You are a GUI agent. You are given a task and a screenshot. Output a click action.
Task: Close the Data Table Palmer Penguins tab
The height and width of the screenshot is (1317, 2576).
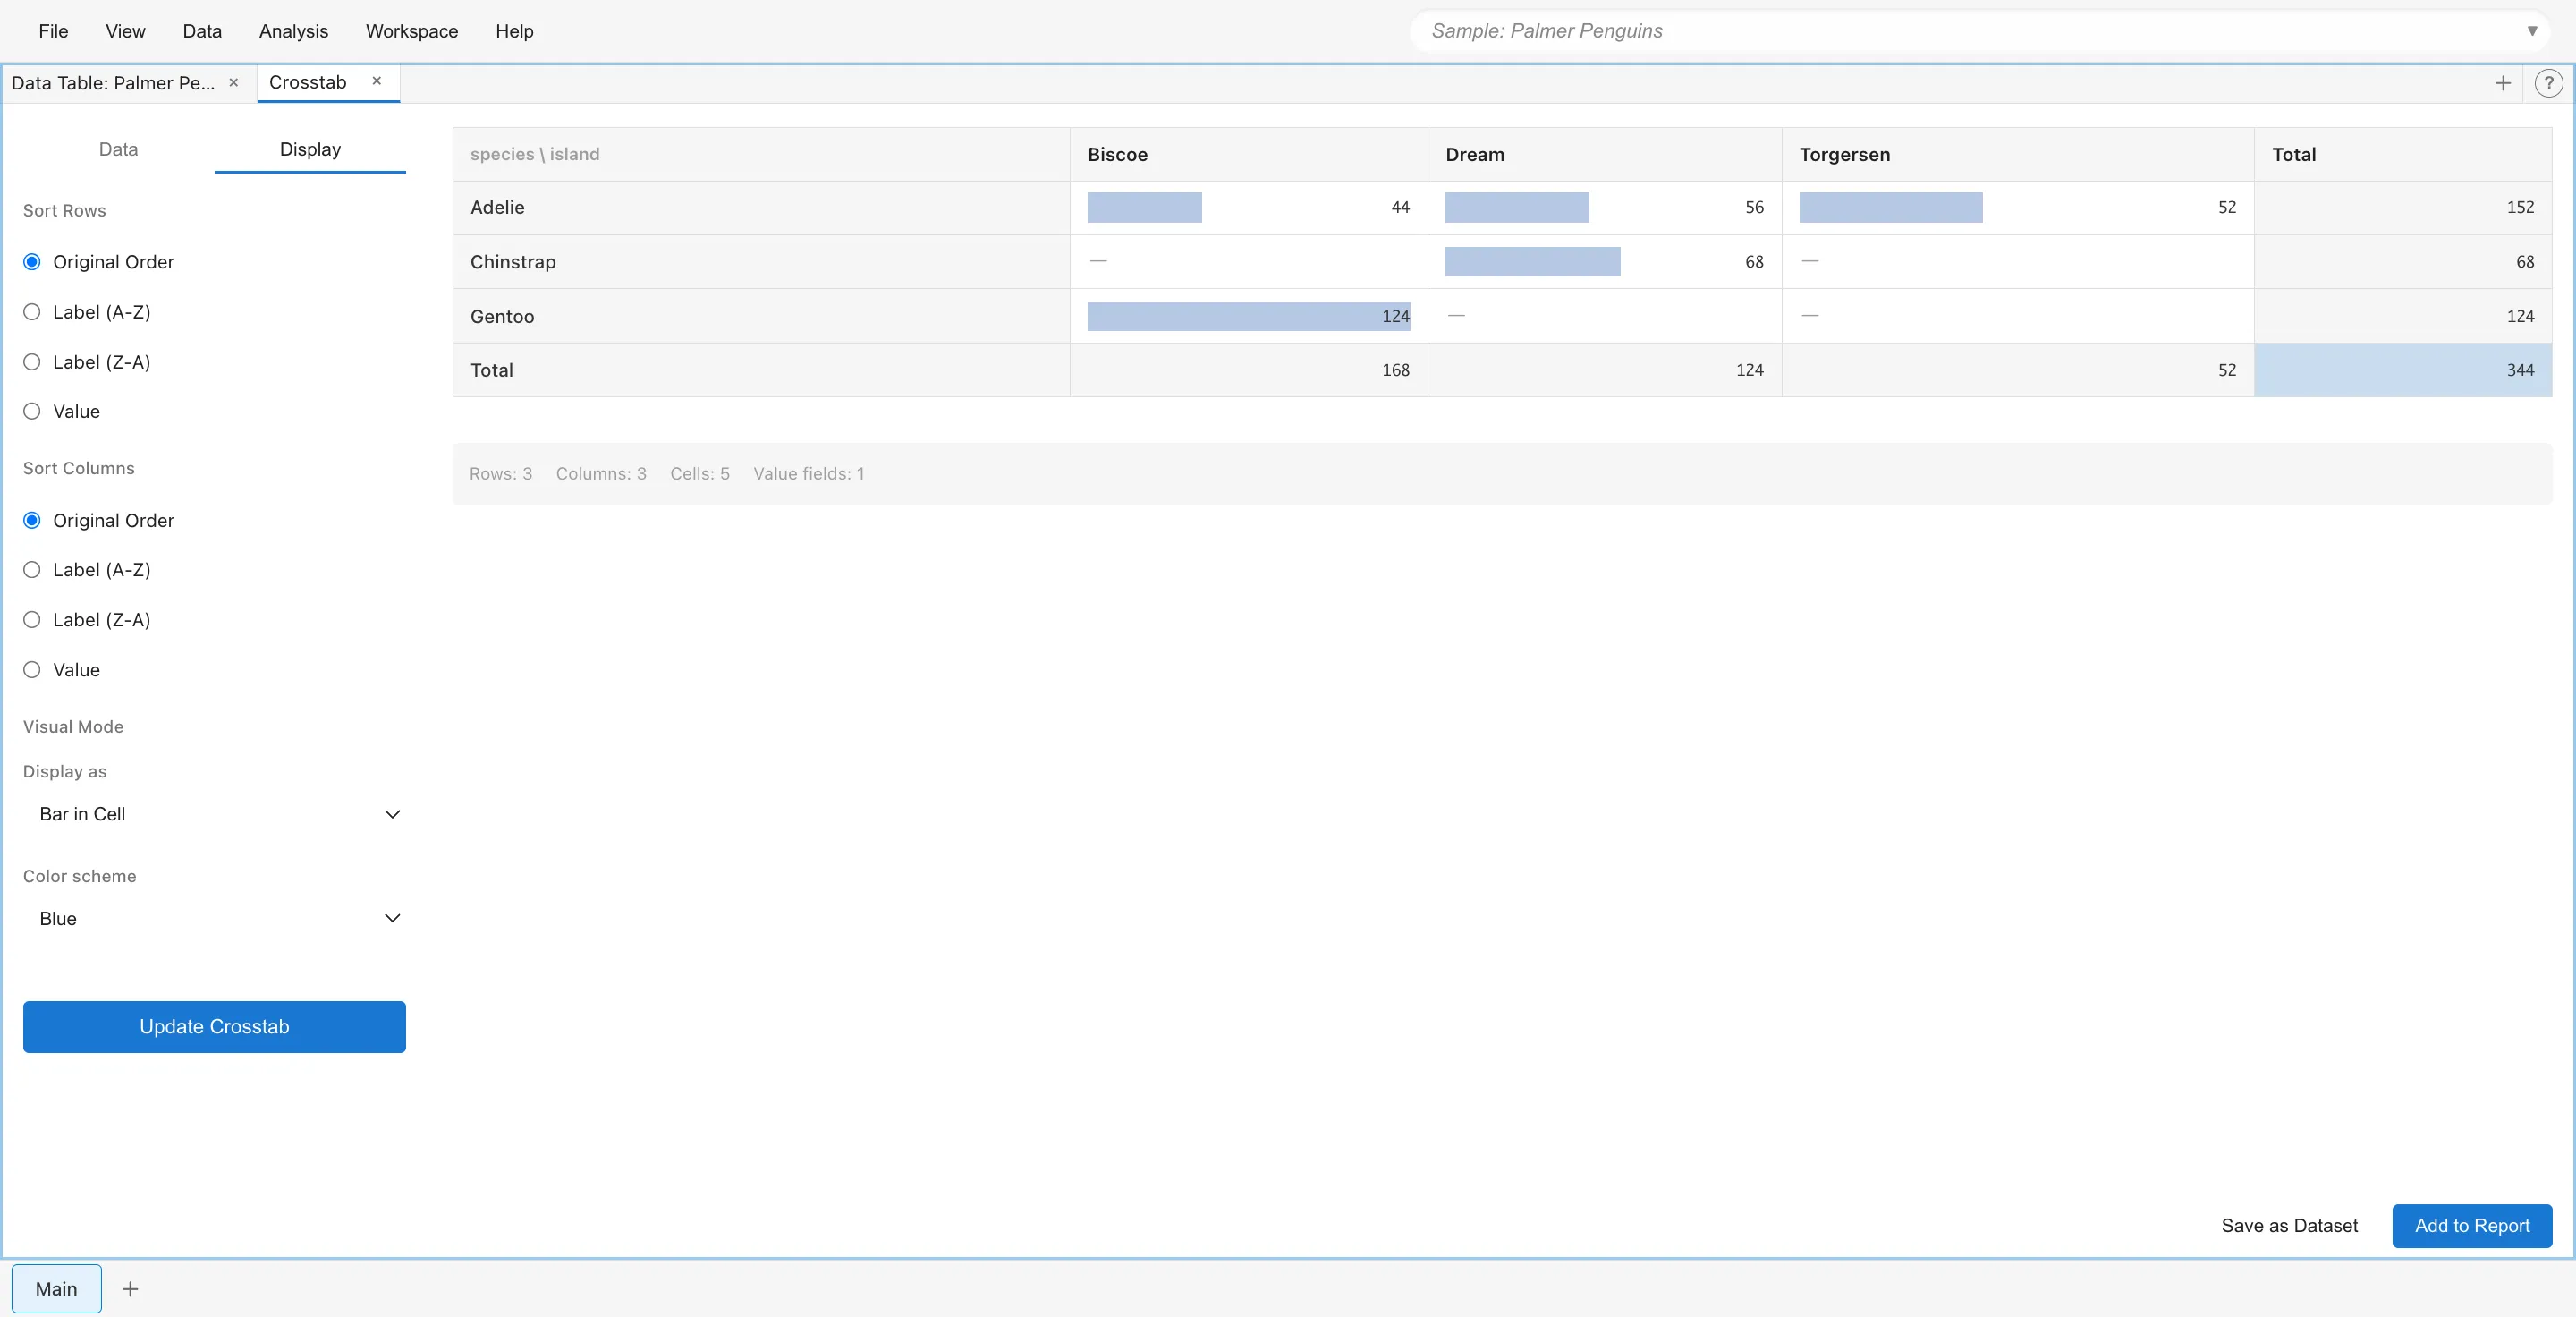[233, 82]
